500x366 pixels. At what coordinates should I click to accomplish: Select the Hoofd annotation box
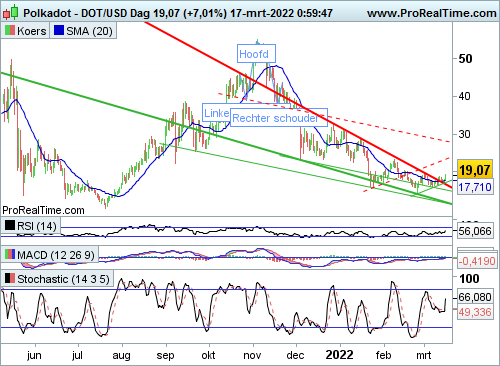coord(256,53)
